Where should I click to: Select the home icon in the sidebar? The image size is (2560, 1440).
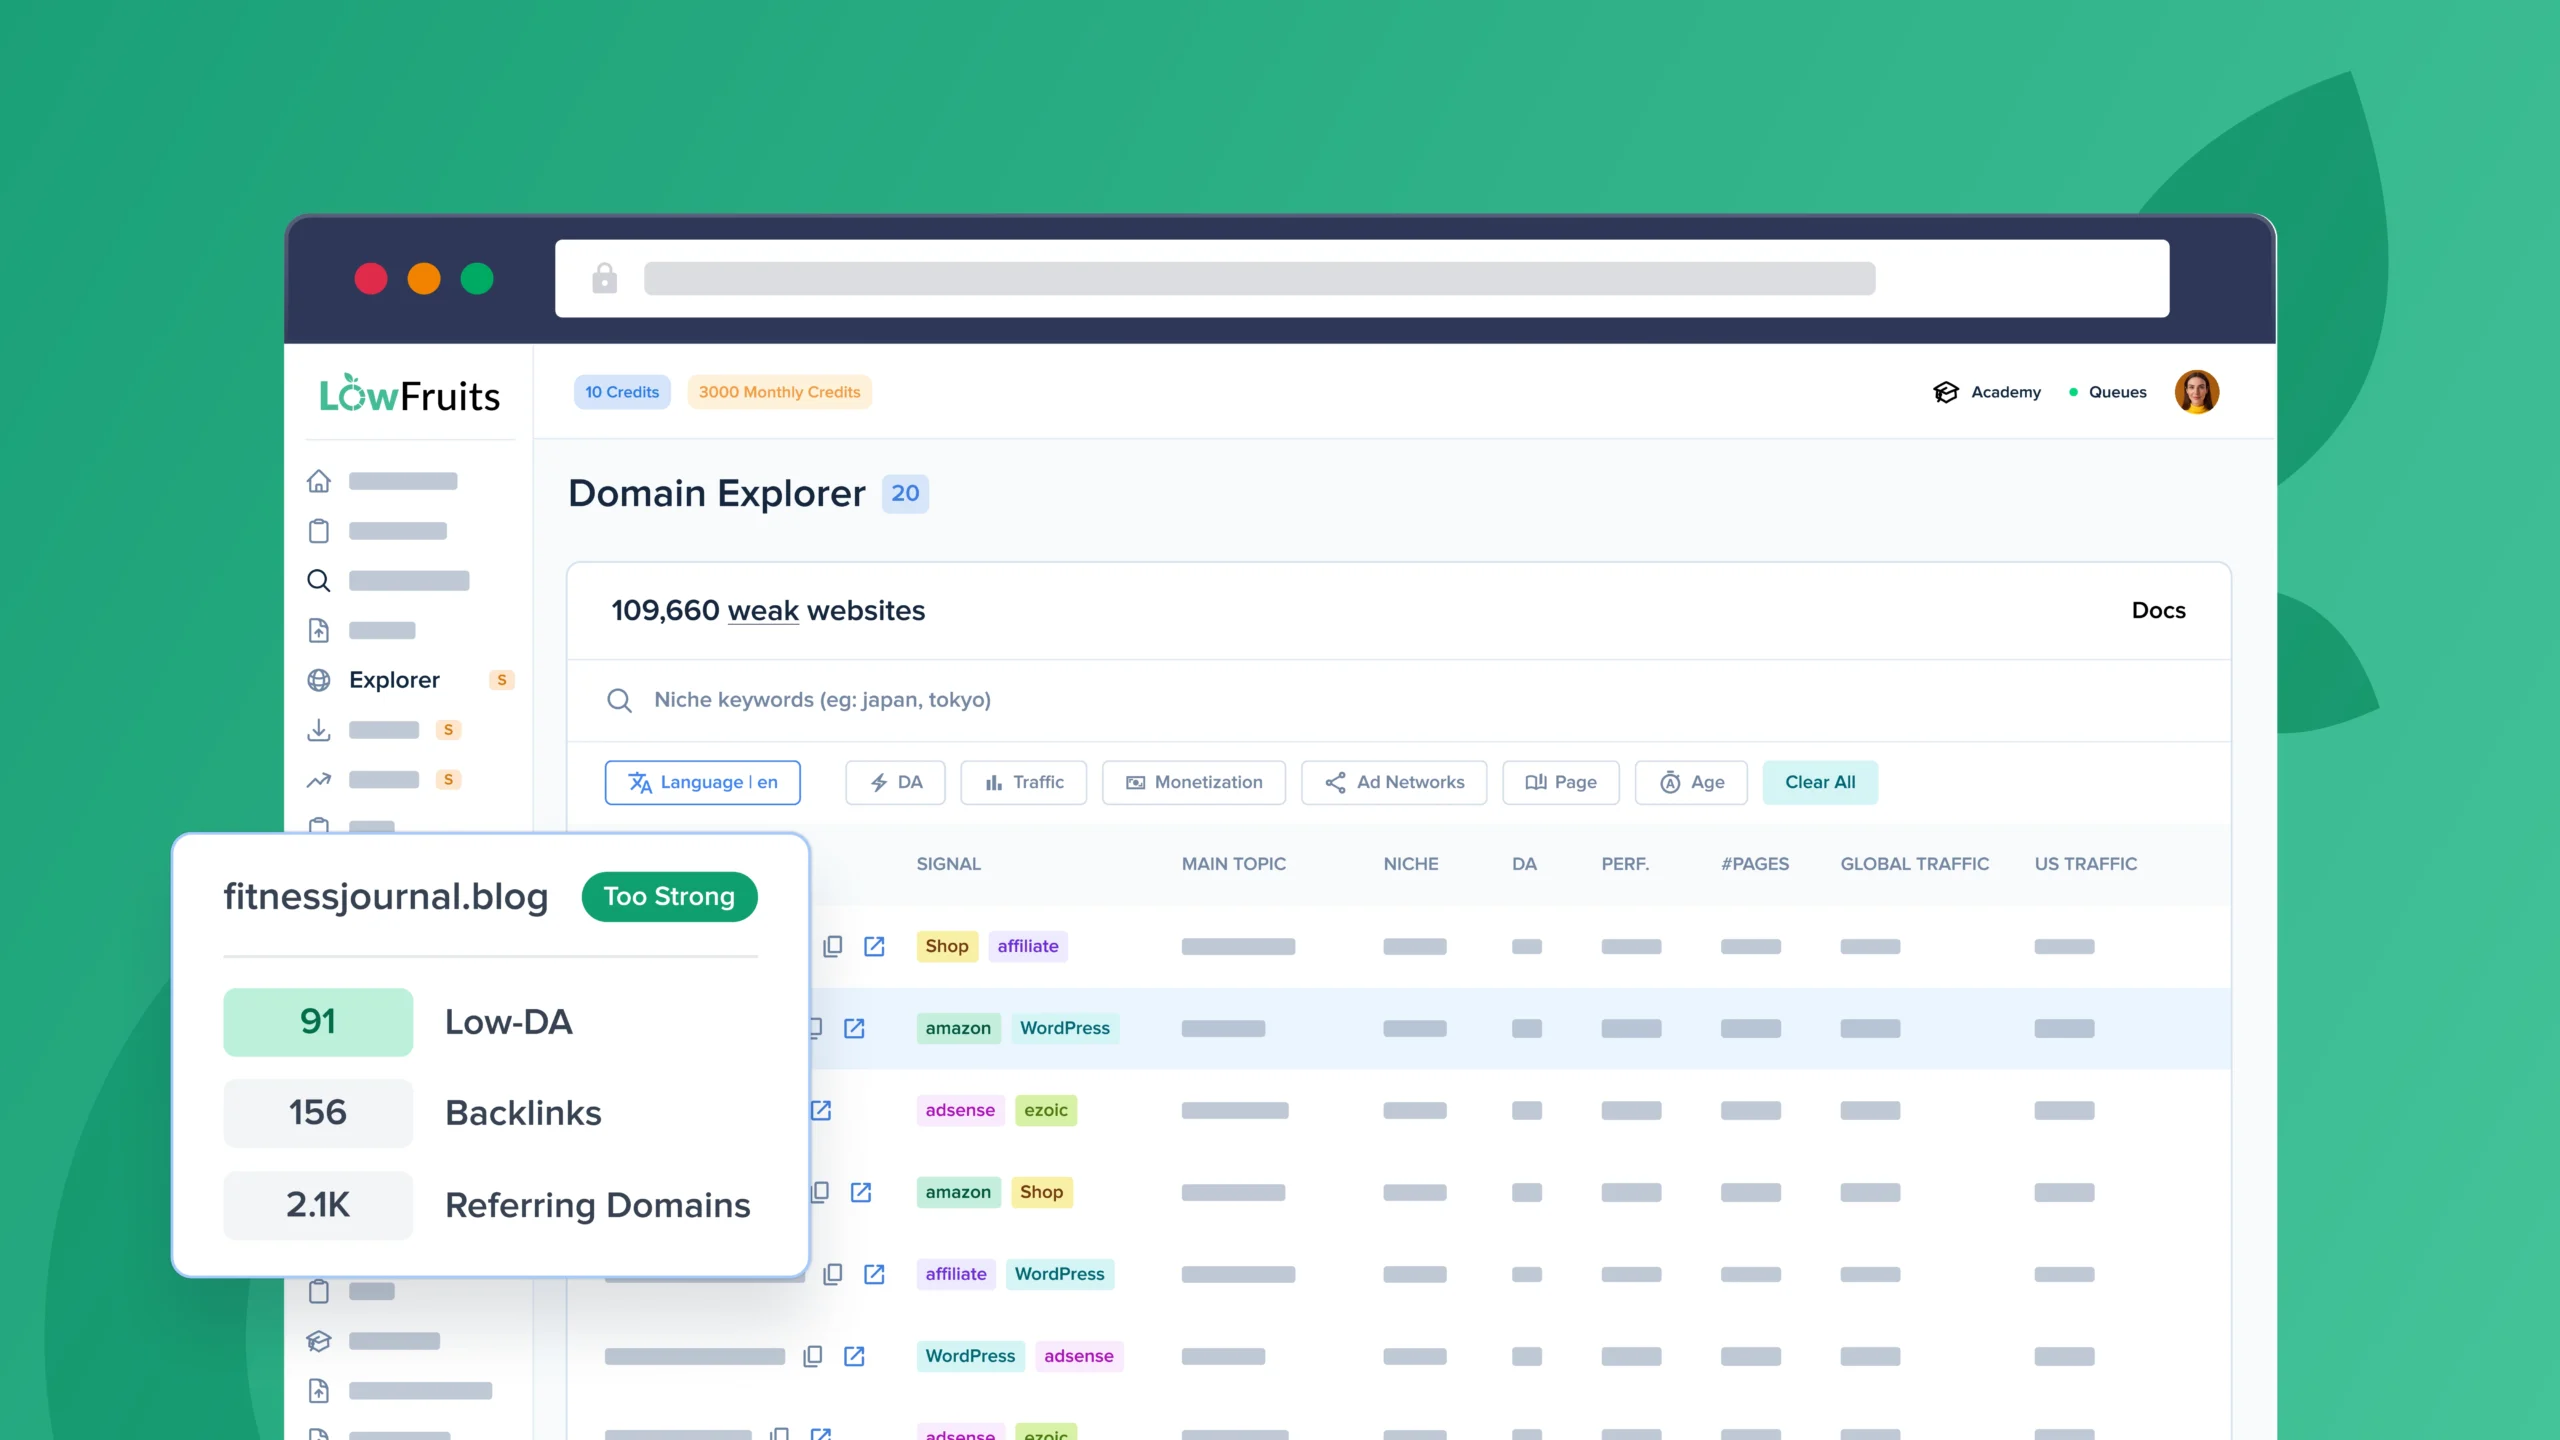(319, 481)
